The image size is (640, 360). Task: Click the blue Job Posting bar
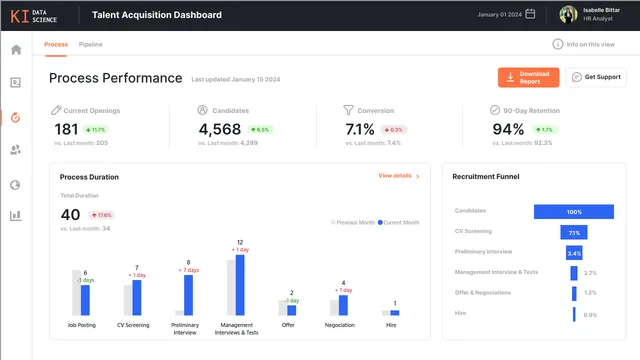[85, 300]
